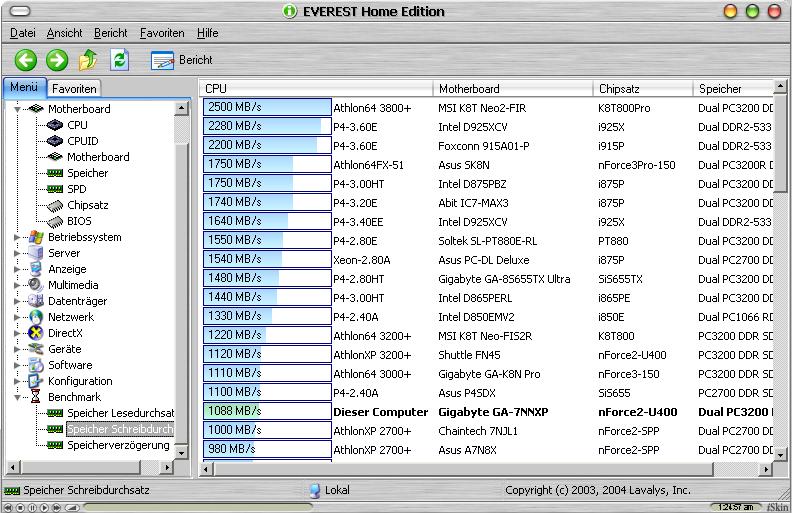
Task: Select the 2500 MB/s Athlon64 3800+ row
Action: pos(487,108)
